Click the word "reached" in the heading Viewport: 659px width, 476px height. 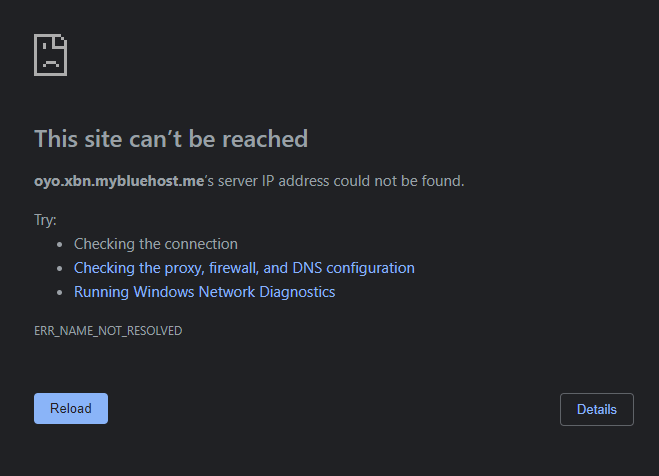pos(265,139)
